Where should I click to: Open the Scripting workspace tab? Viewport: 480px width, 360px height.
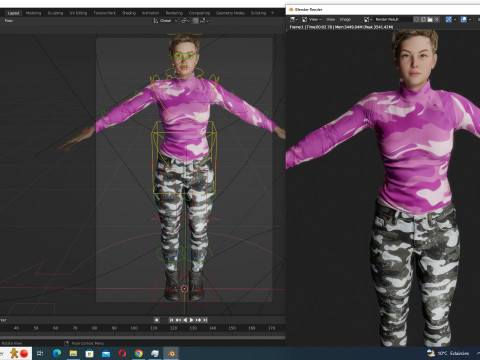pyautogui.click(x=258, y=13)
